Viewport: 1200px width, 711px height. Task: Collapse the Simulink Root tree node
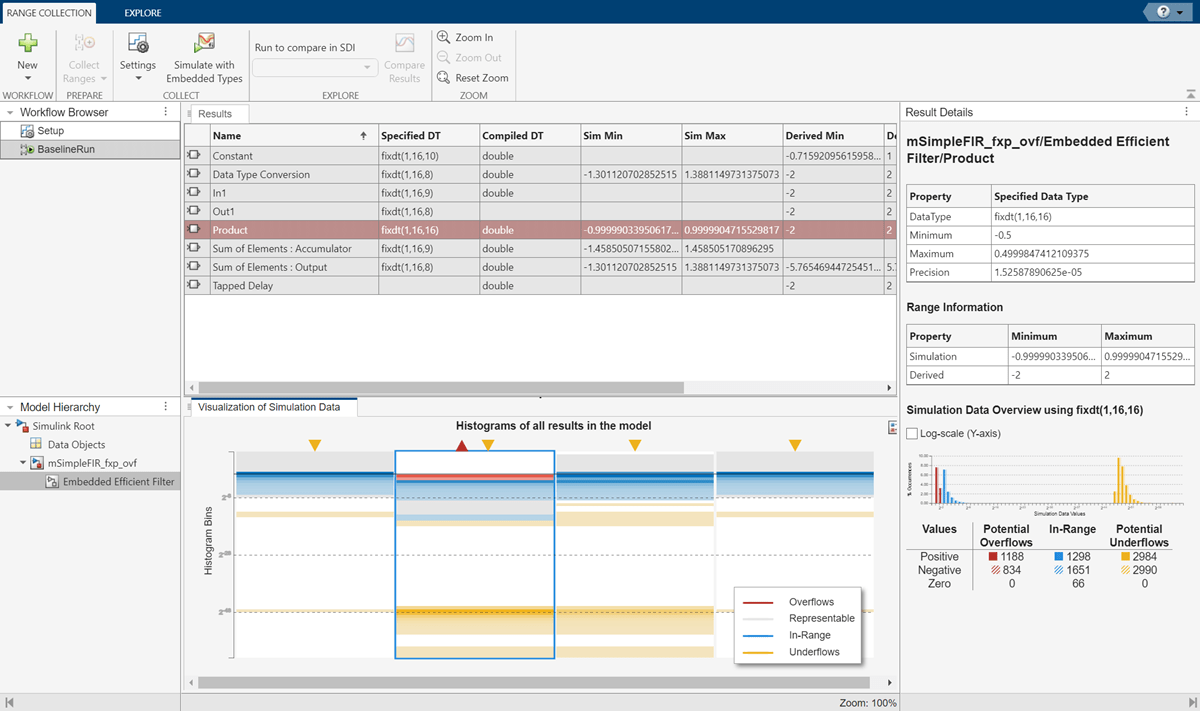(x=9, y=426)
